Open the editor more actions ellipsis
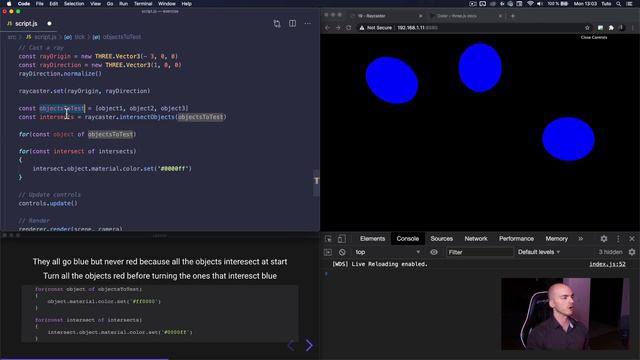Image resolution: width=640 pixels, height=360 pixels. coord(308,24)
